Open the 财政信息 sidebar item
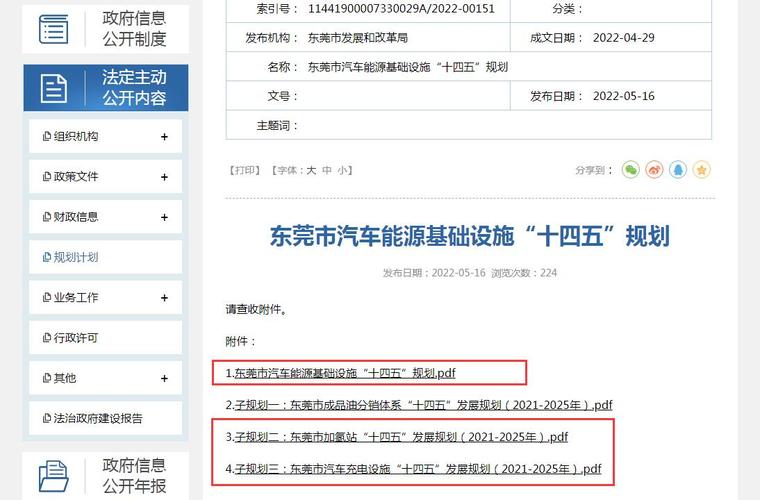Viewport: 760px width, 500px height. [x=105, y=217]
